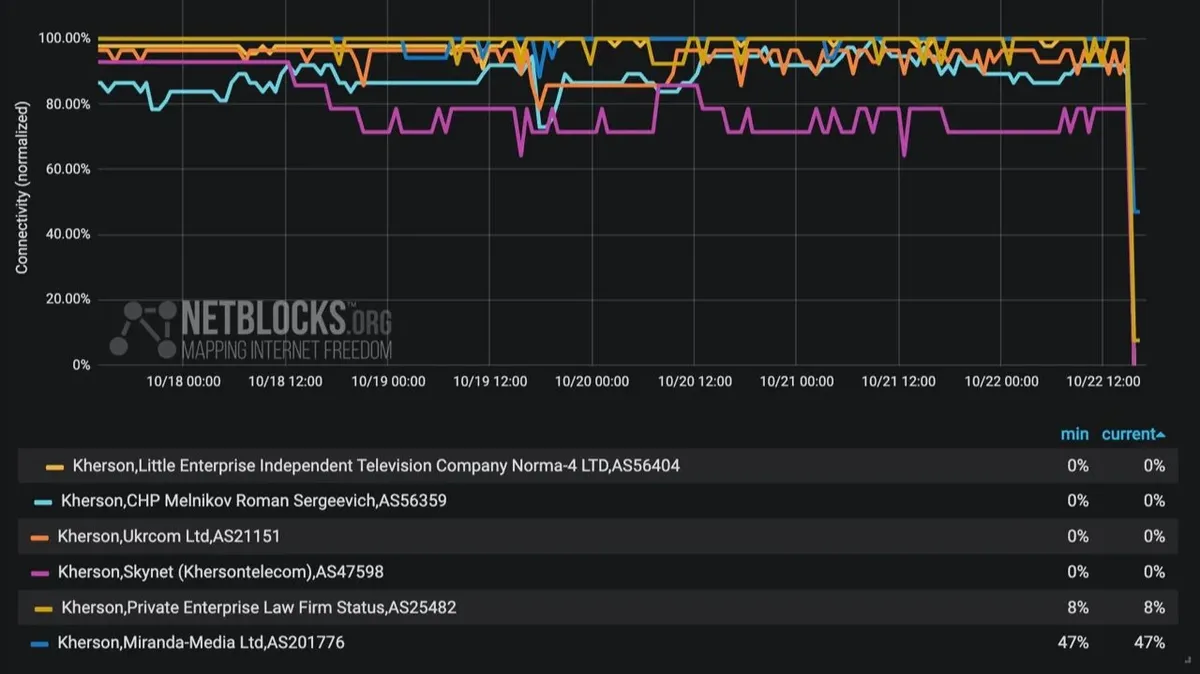
Task: Click the NetBlocks network logo icon
Action: pyautogui.click(x=142, y=327)
